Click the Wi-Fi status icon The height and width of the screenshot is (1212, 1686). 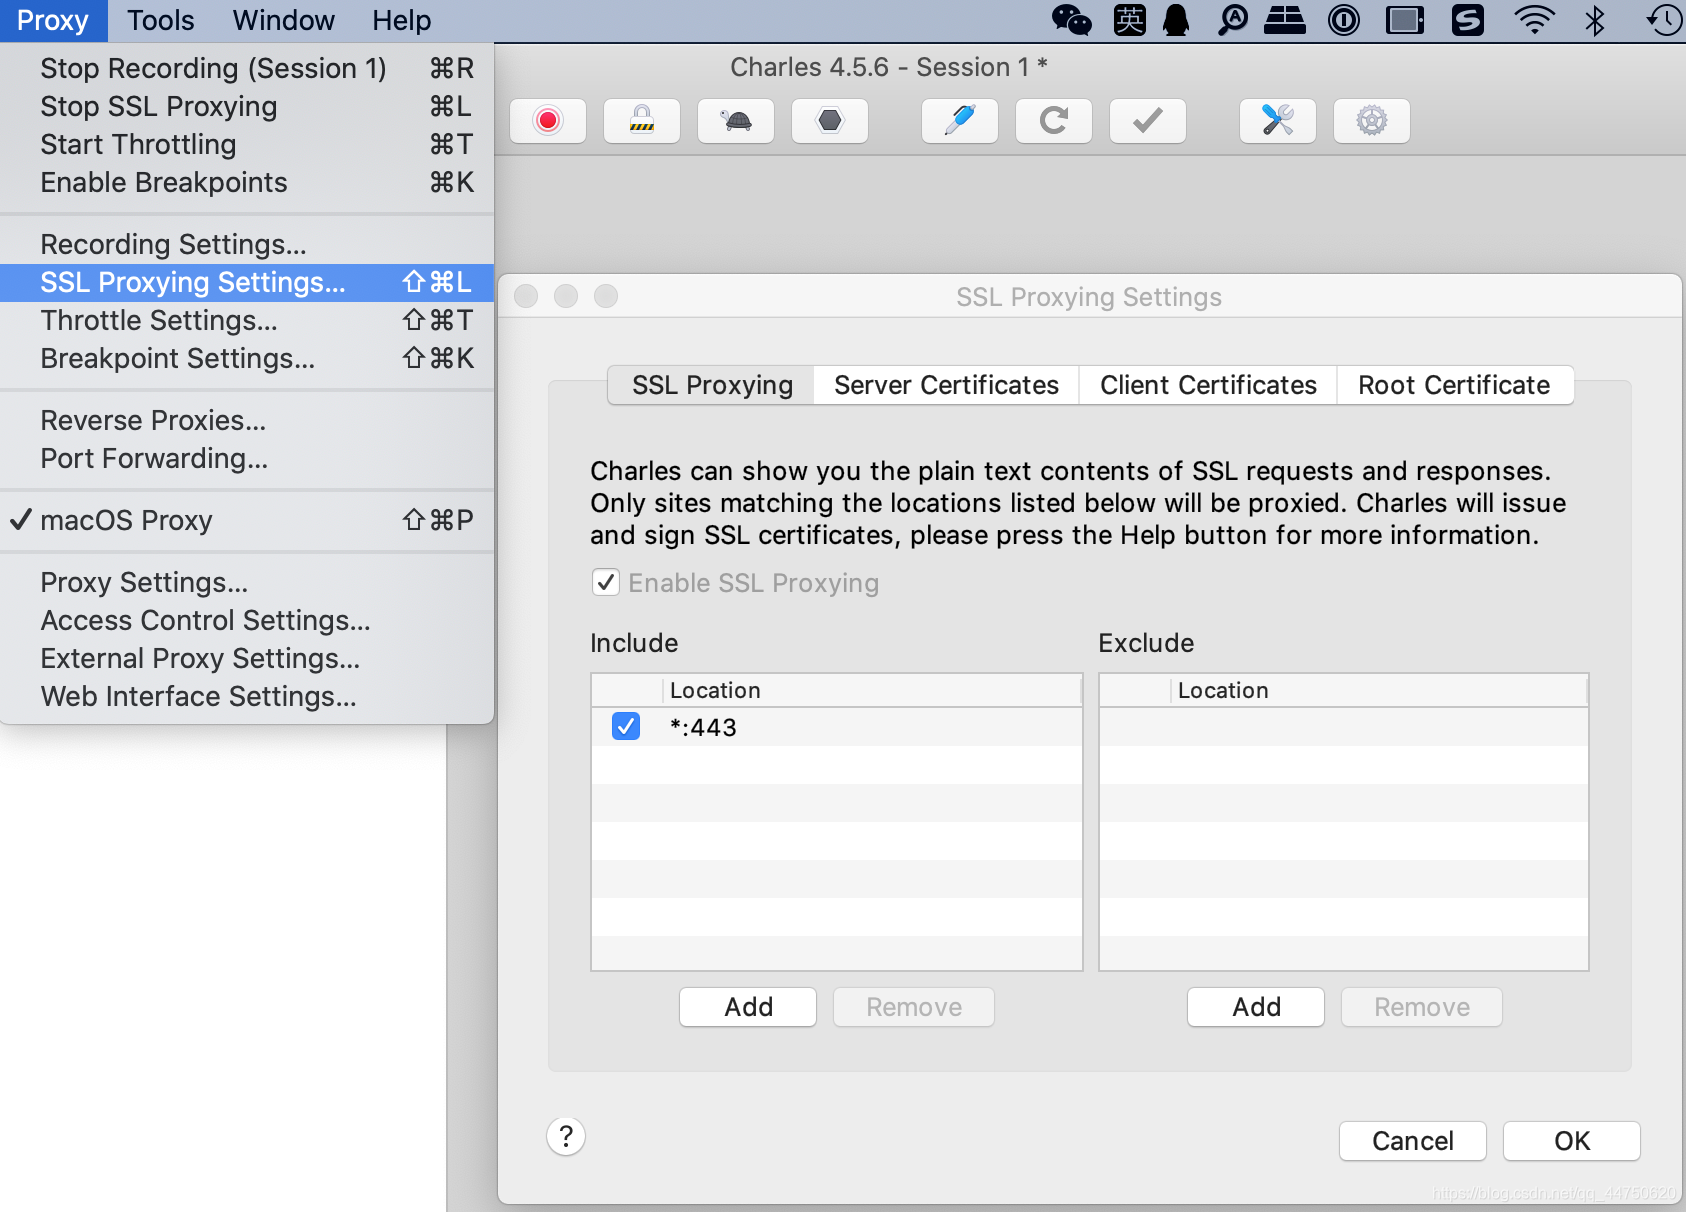pyautogui.click(x=1534, y=20)
